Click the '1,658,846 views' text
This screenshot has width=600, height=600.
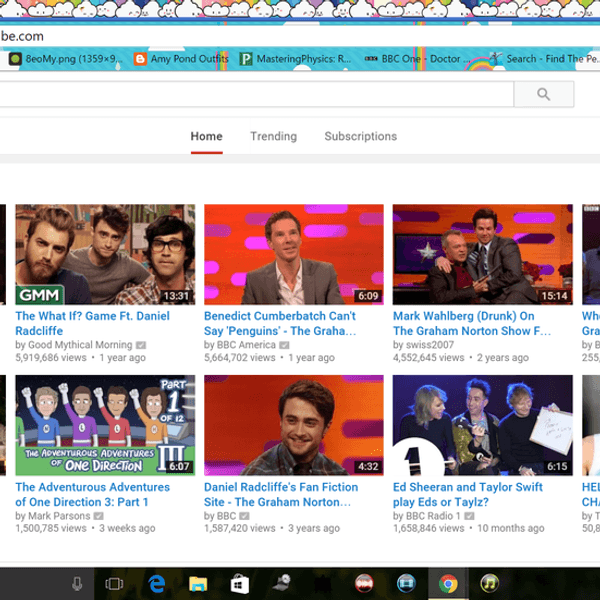pyautogui.click(x=429, y=528)
